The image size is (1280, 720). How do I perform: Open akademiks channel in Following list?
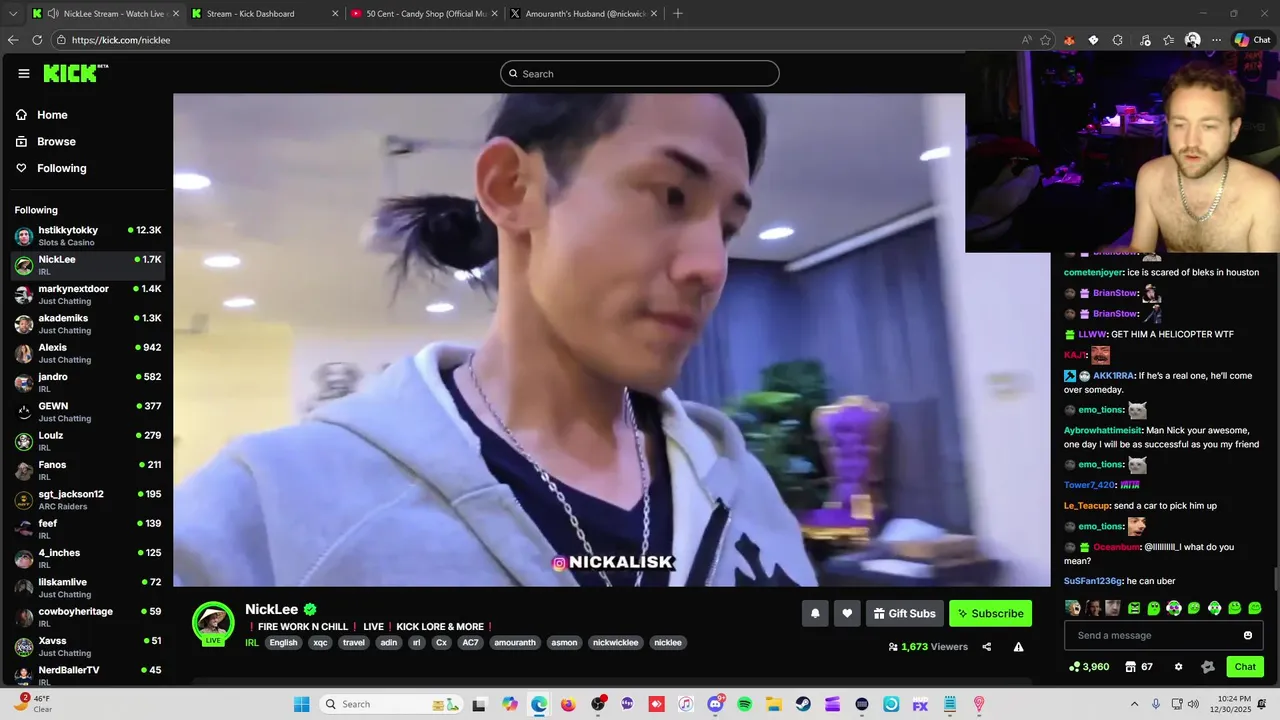pos(86,324)
